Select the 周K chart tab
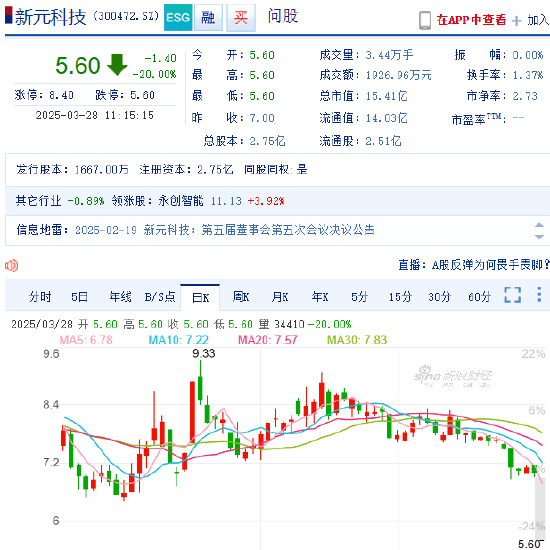This screenshot has width=550, height=550. tap(241, 297)
